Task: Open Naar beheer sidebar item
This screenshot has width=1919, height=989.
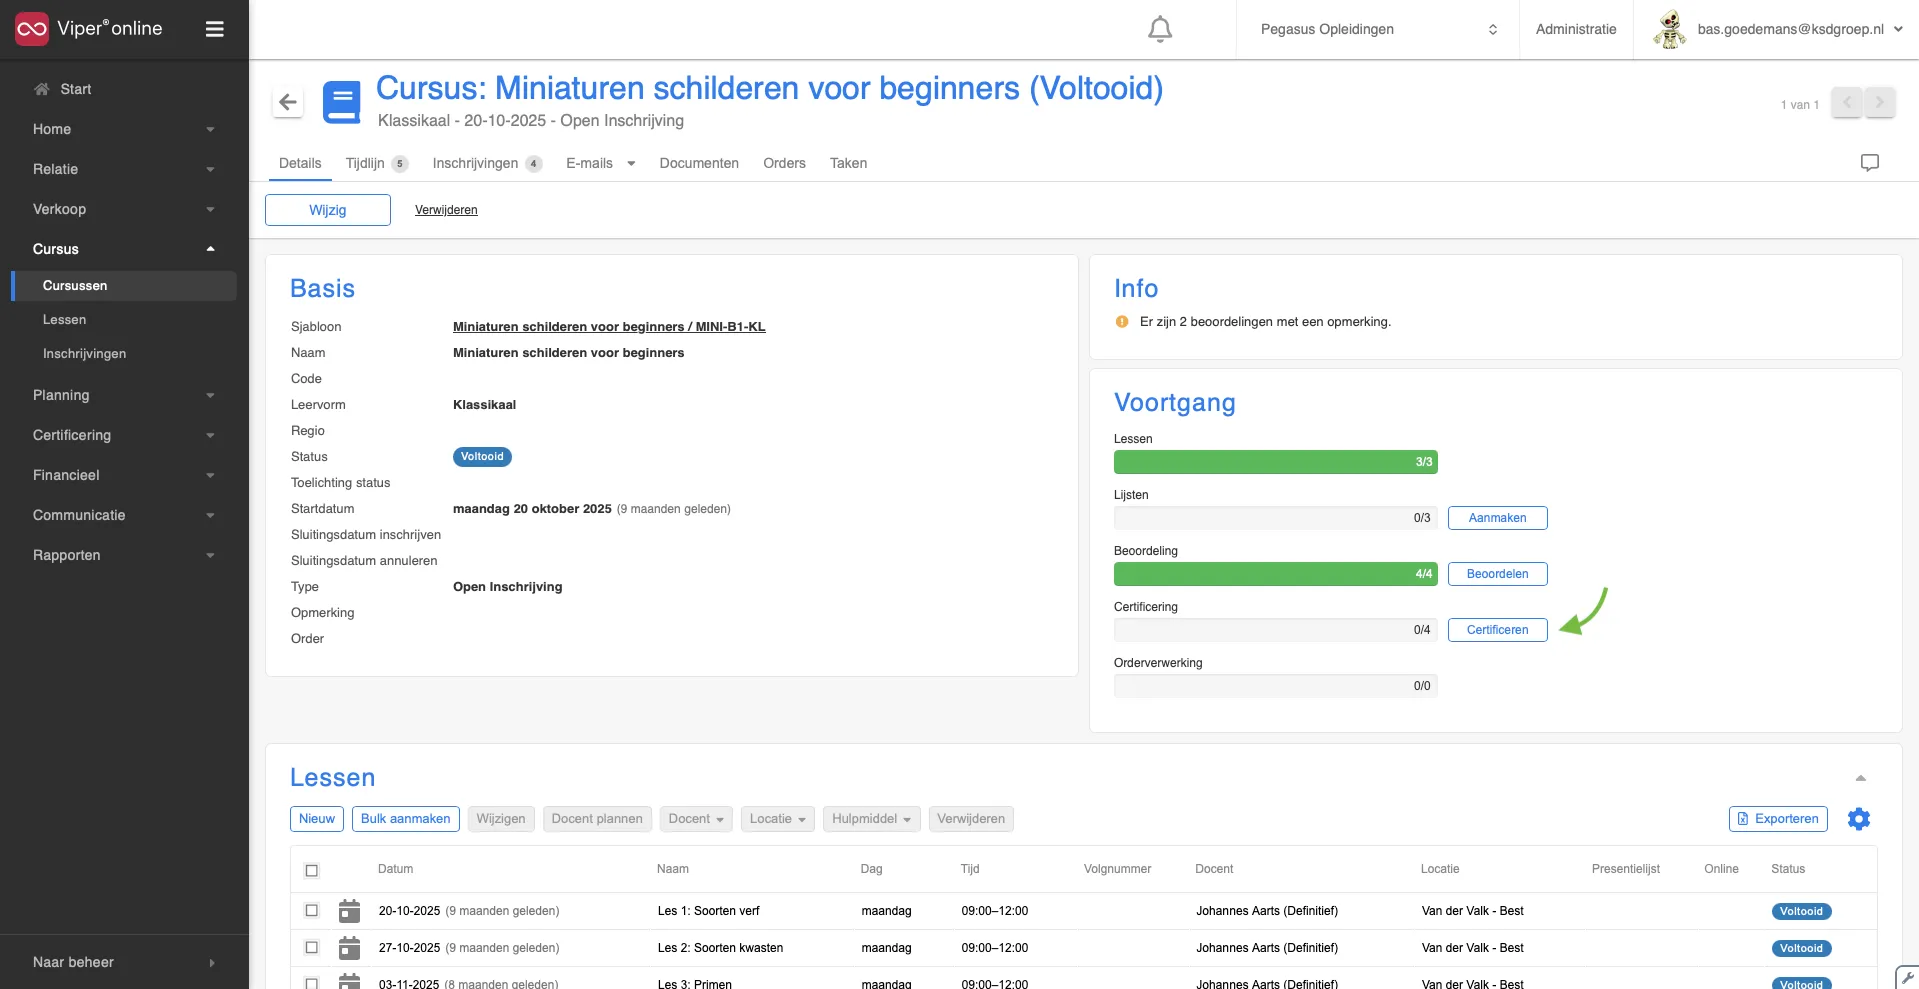Action: 124,962
